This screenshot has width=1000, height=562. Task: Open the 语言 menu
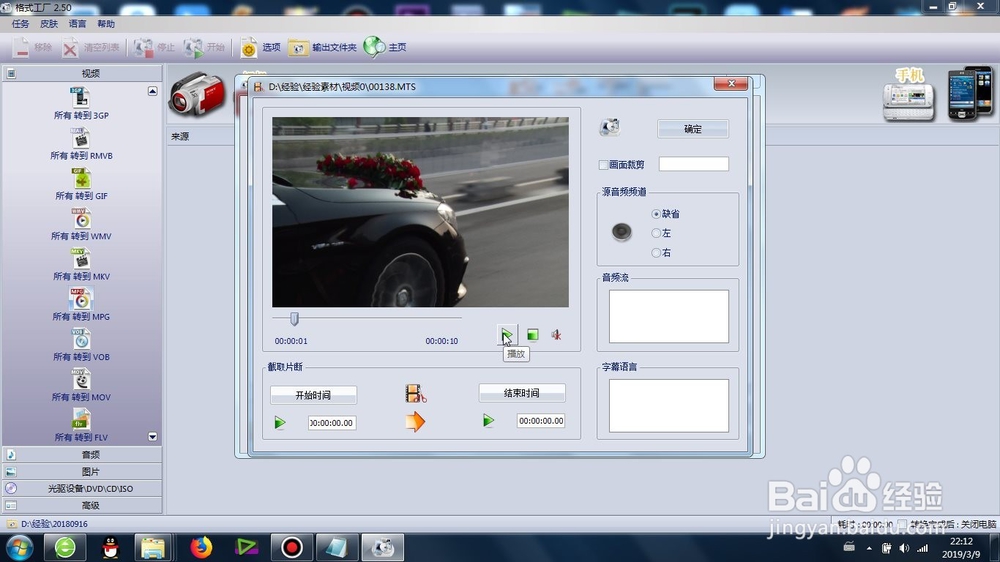77,24
